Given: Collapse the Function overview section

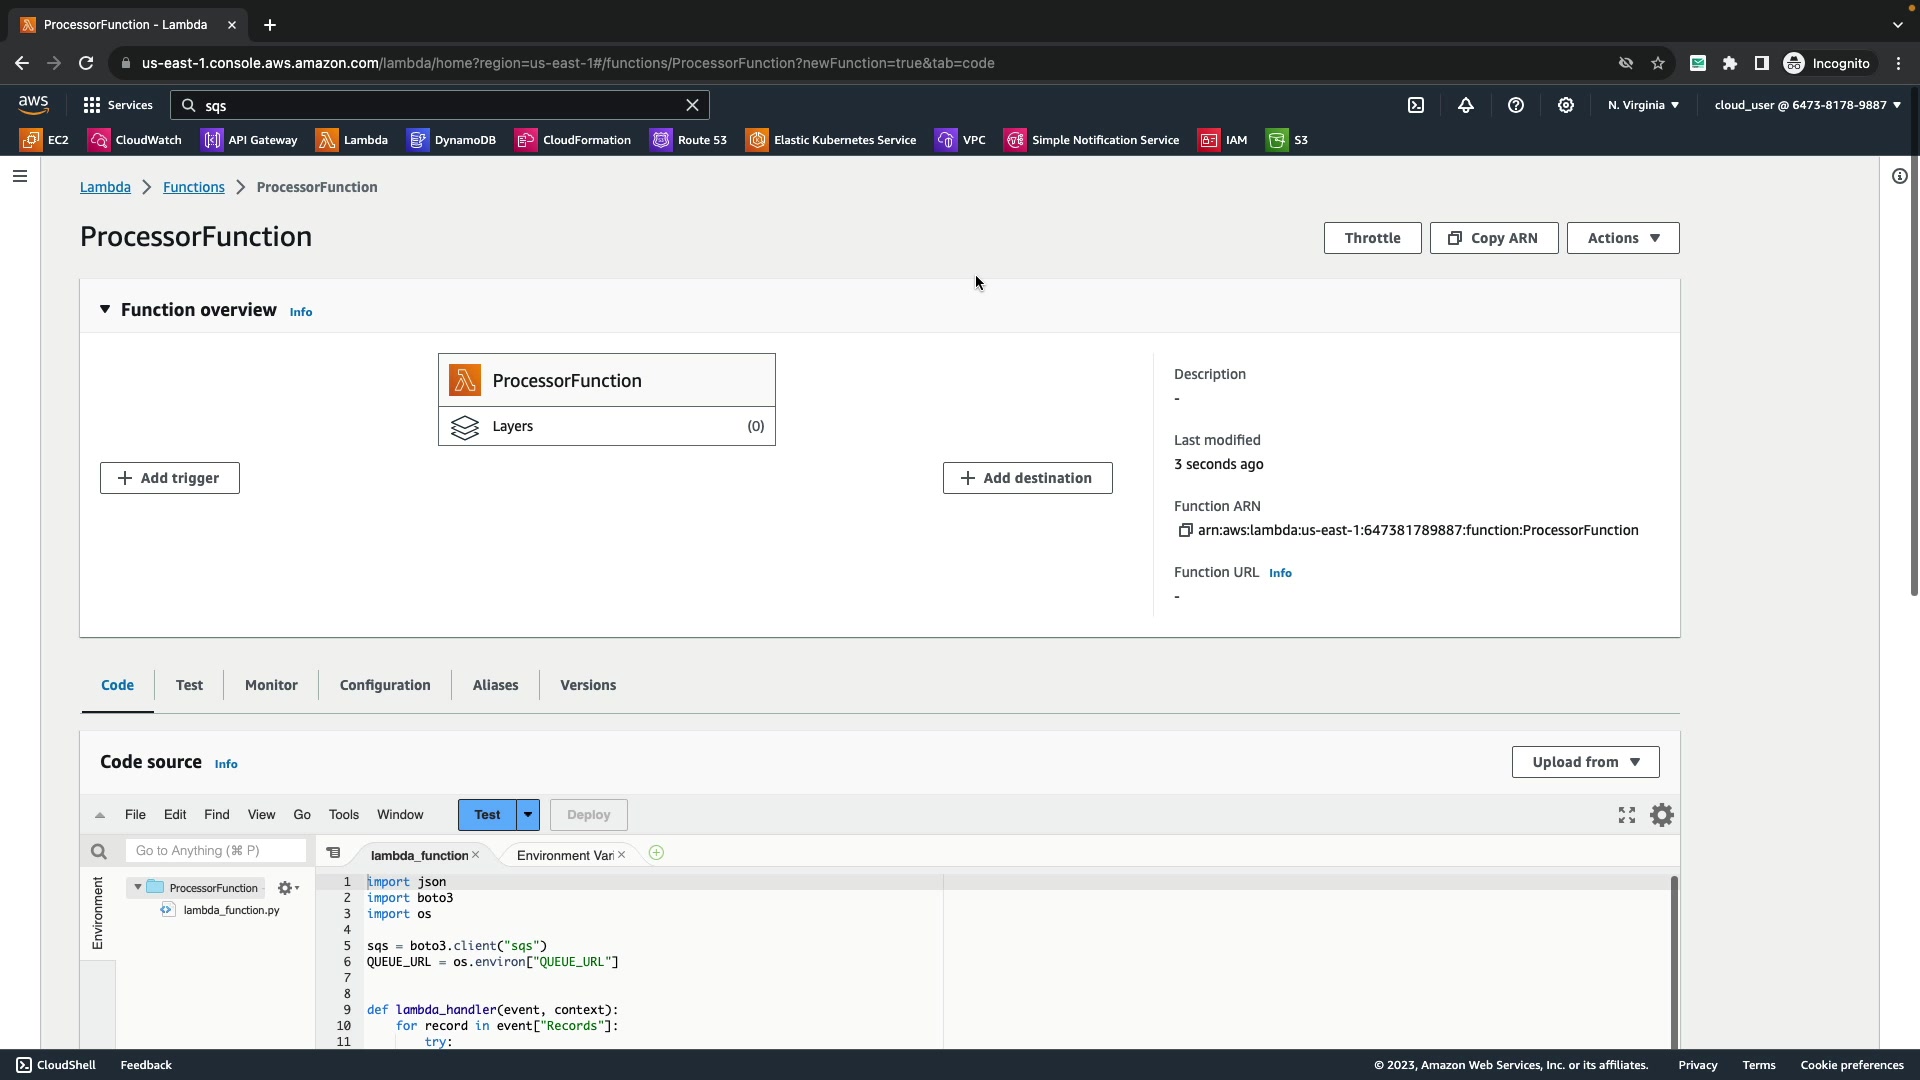Looking at the screenshot, I should 105,310.
